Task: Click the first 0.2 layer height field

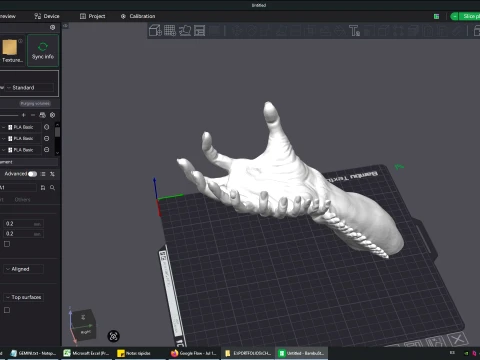Action: (23, 224)
